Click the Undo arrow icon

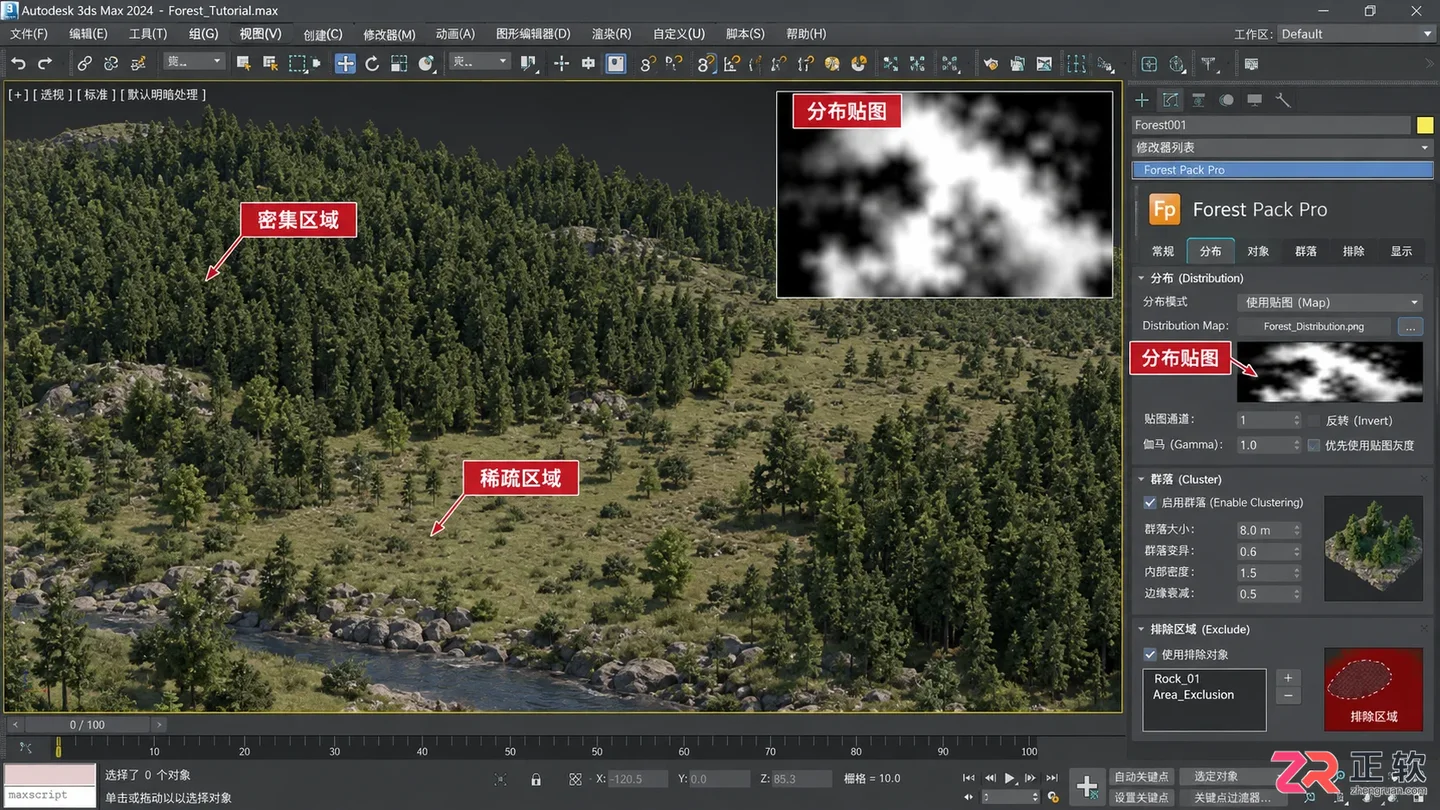(18, 63)
